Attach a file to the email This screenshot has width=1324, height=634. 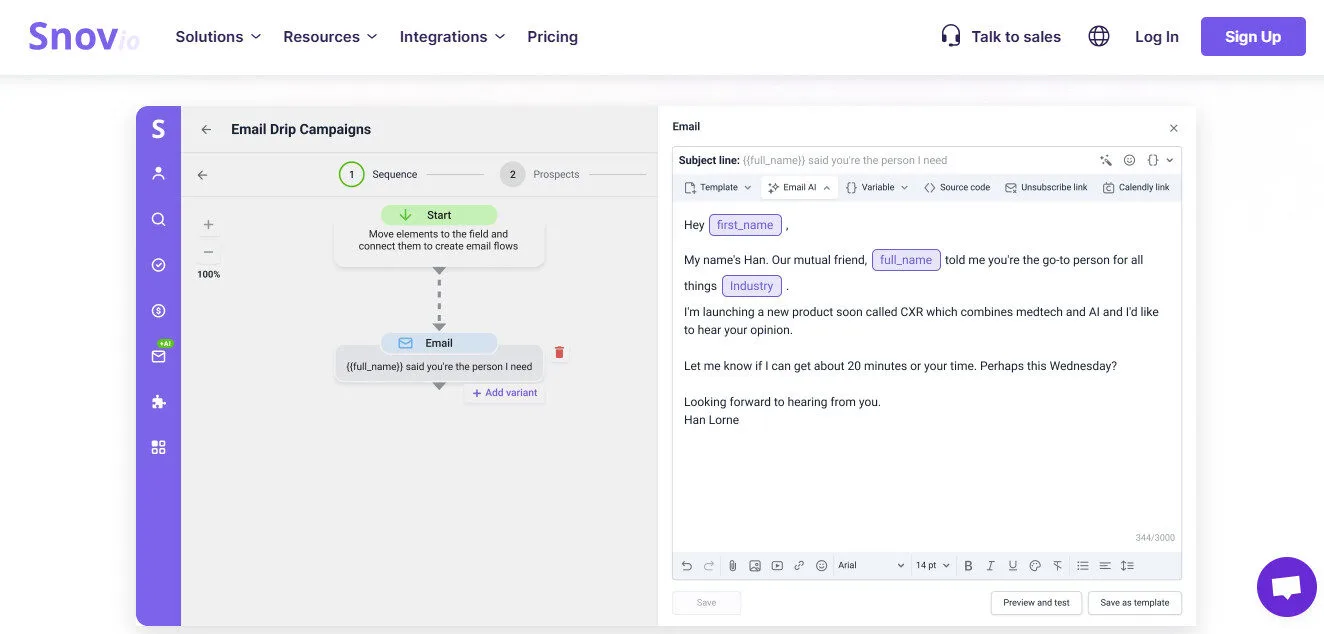pos(733,565)
